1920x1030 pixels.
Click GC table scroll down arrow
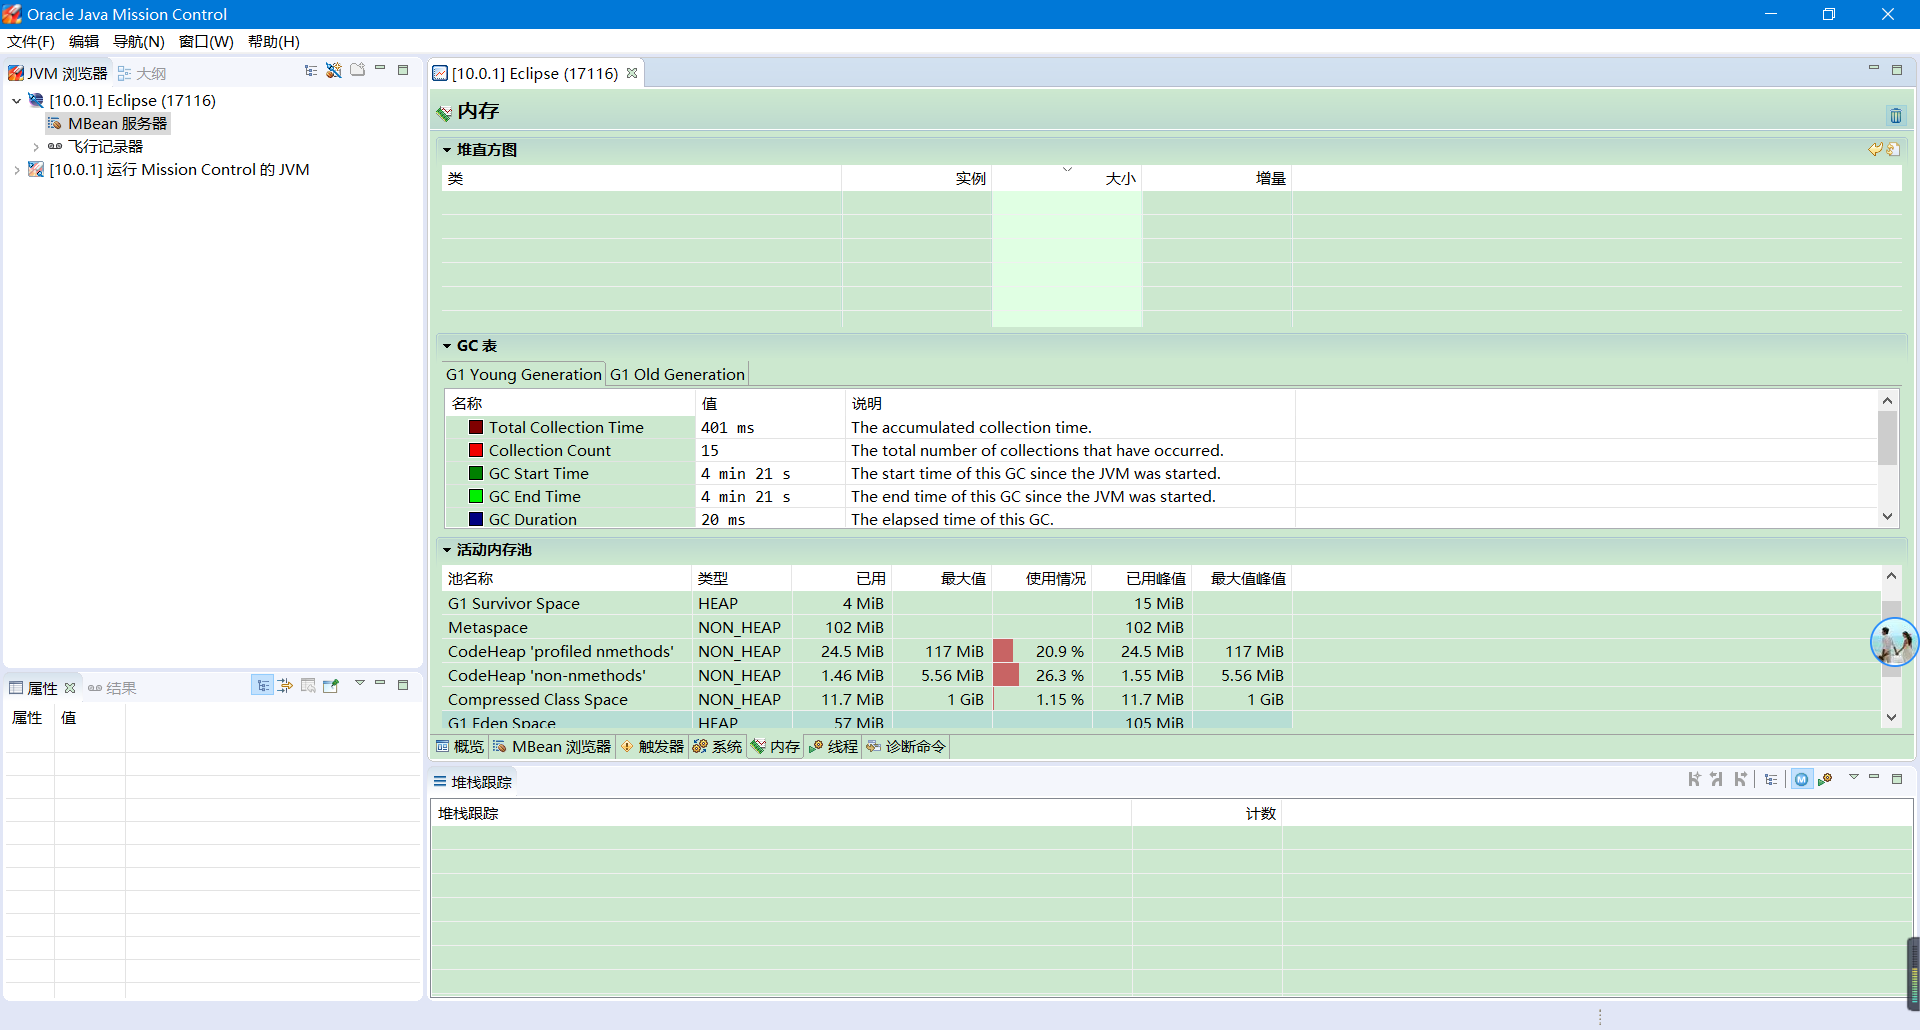(x=1887, y=517)
